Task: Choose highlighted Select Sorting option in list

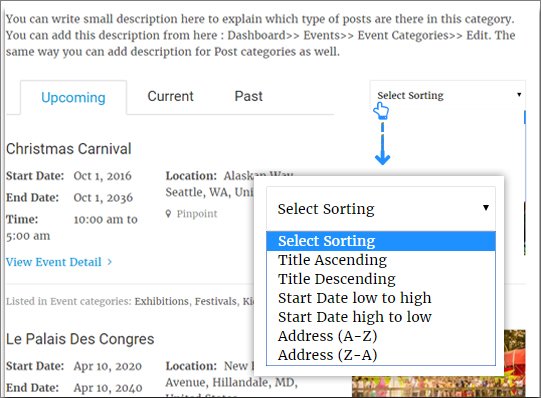Action: [x=381, y=241]
